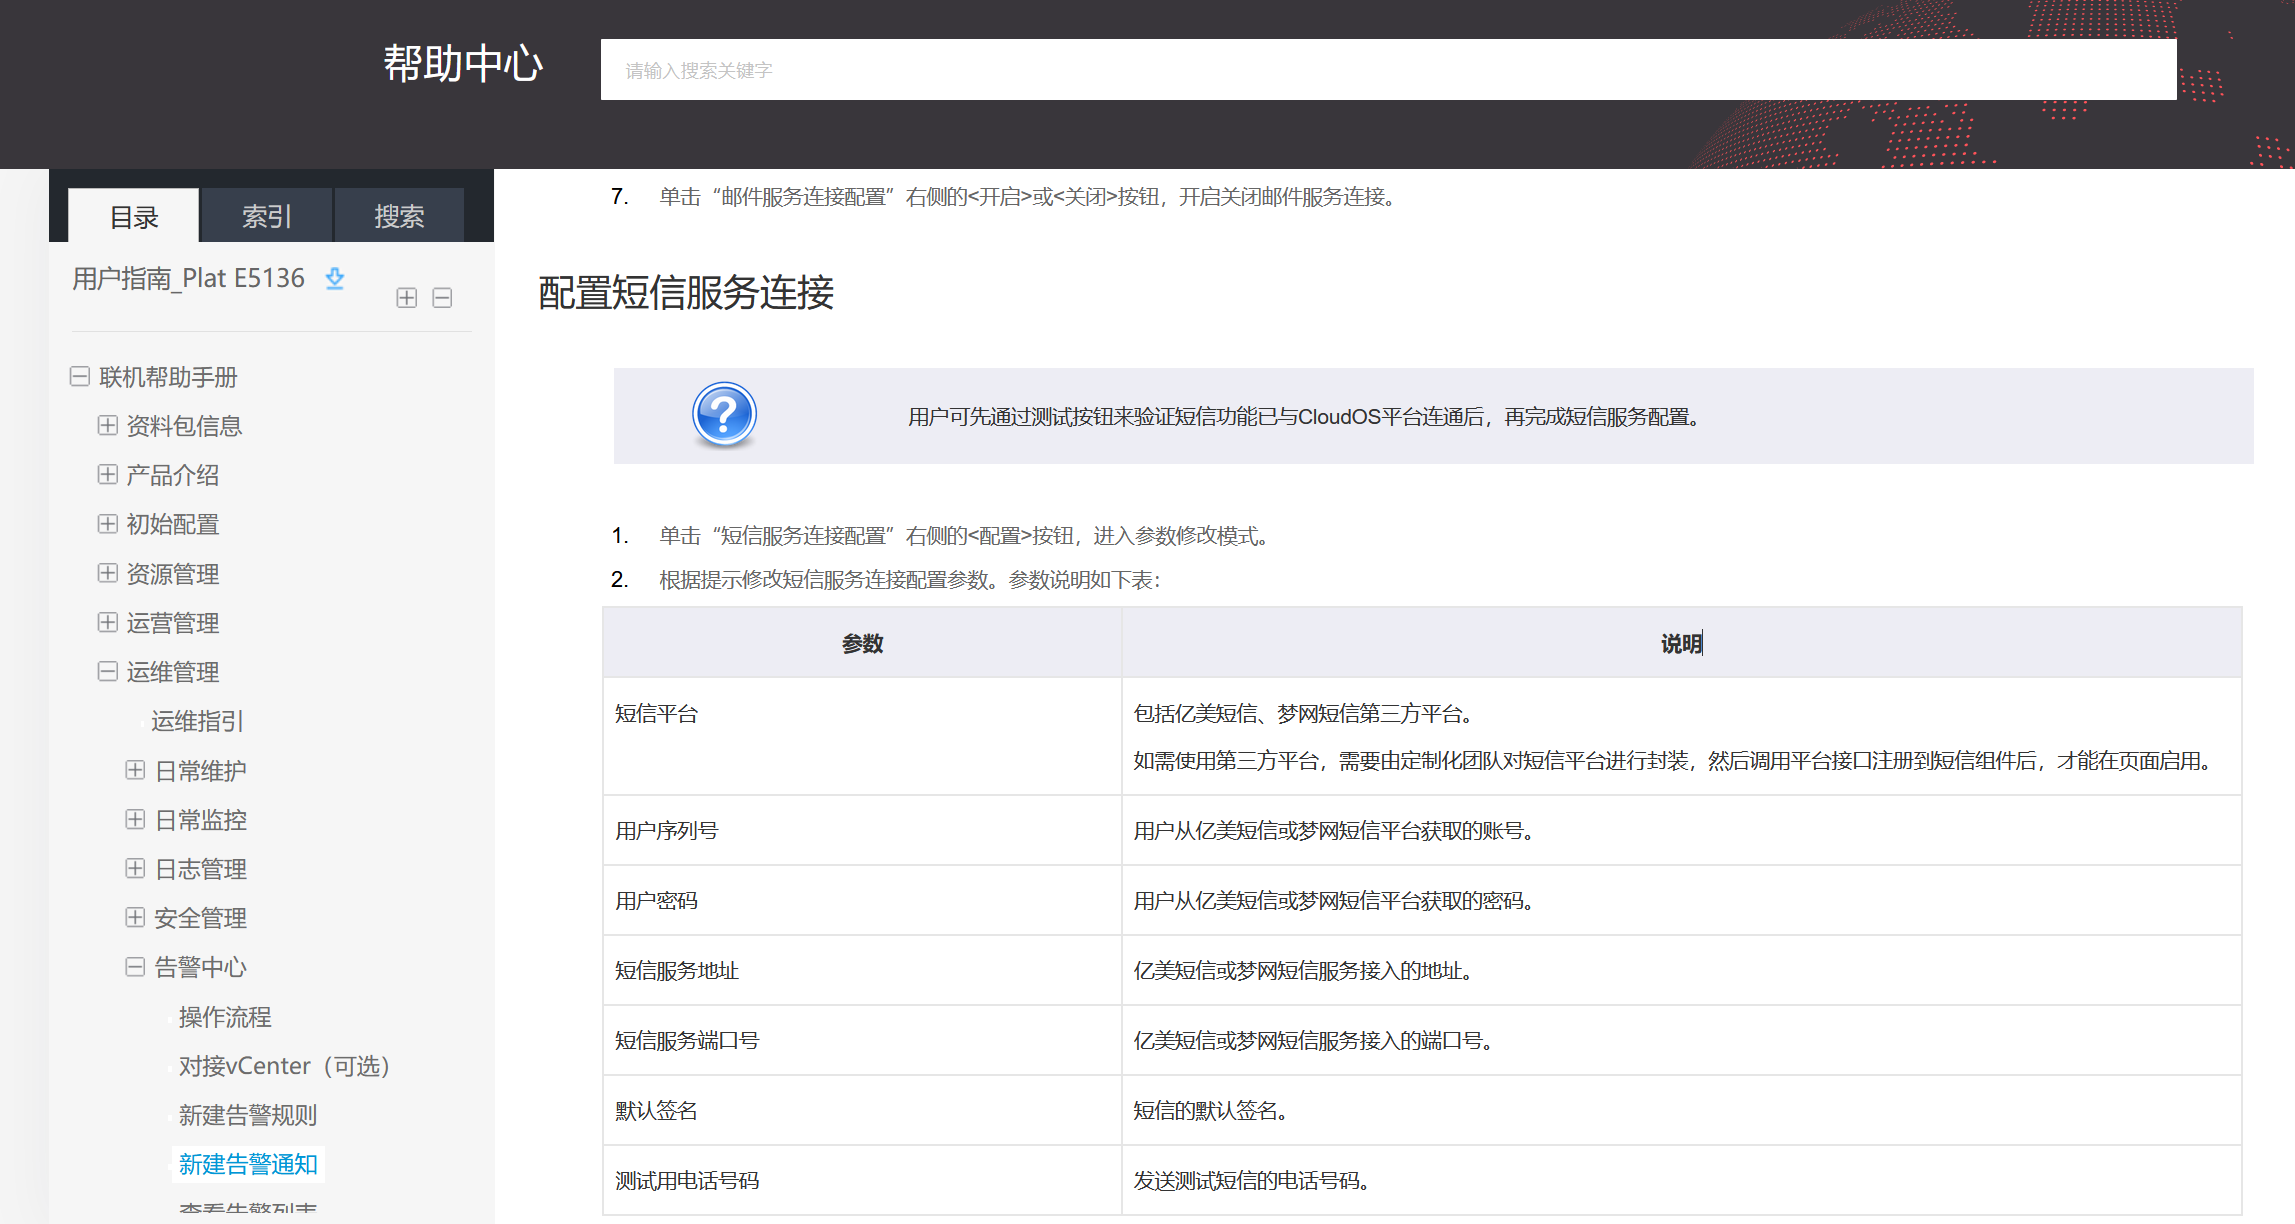
Task: Collapse the 运维管理 tree node
Action: click(108, 672)
